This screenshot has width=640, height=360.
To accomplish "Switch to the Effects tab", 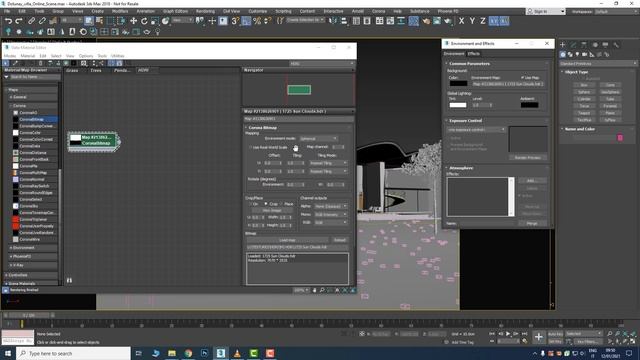I will tap(474, 53).
